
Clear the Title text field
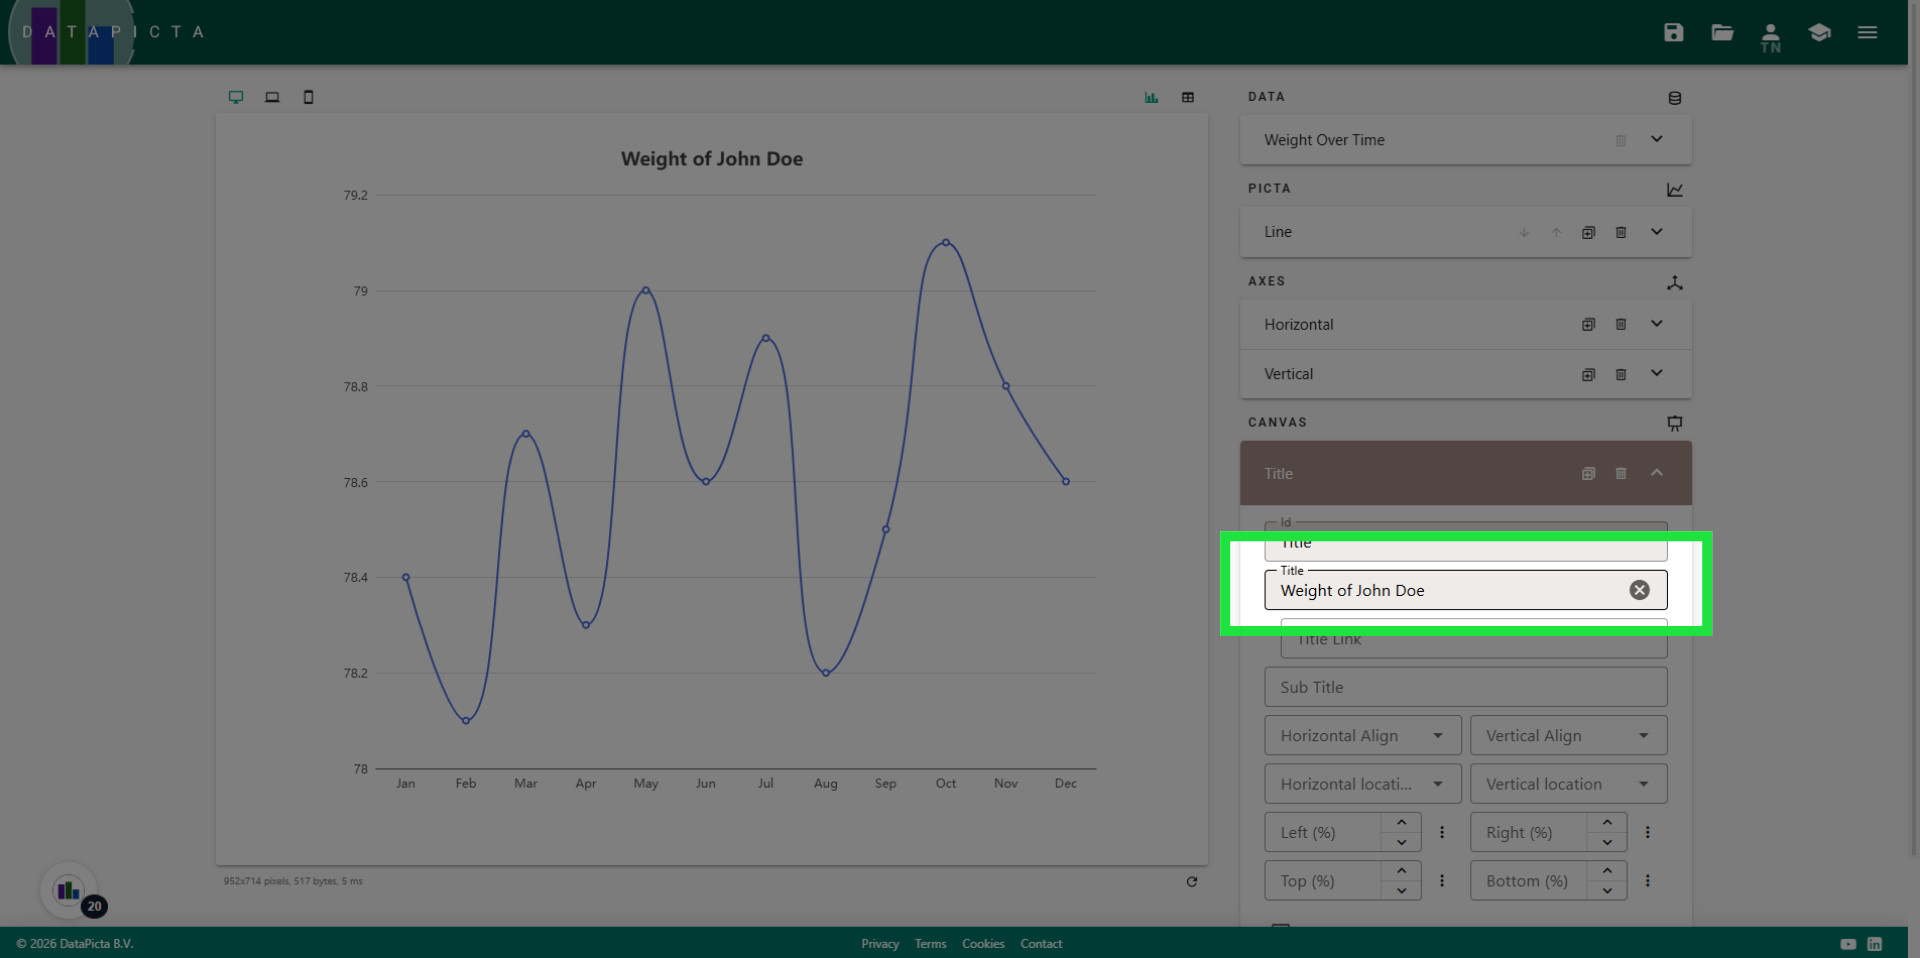(1639, 590)
